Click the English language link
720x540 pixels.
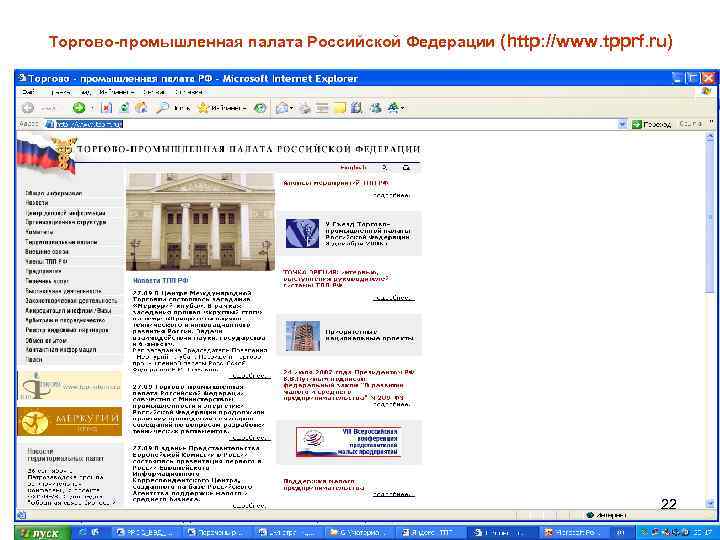(x=353, y=168)
